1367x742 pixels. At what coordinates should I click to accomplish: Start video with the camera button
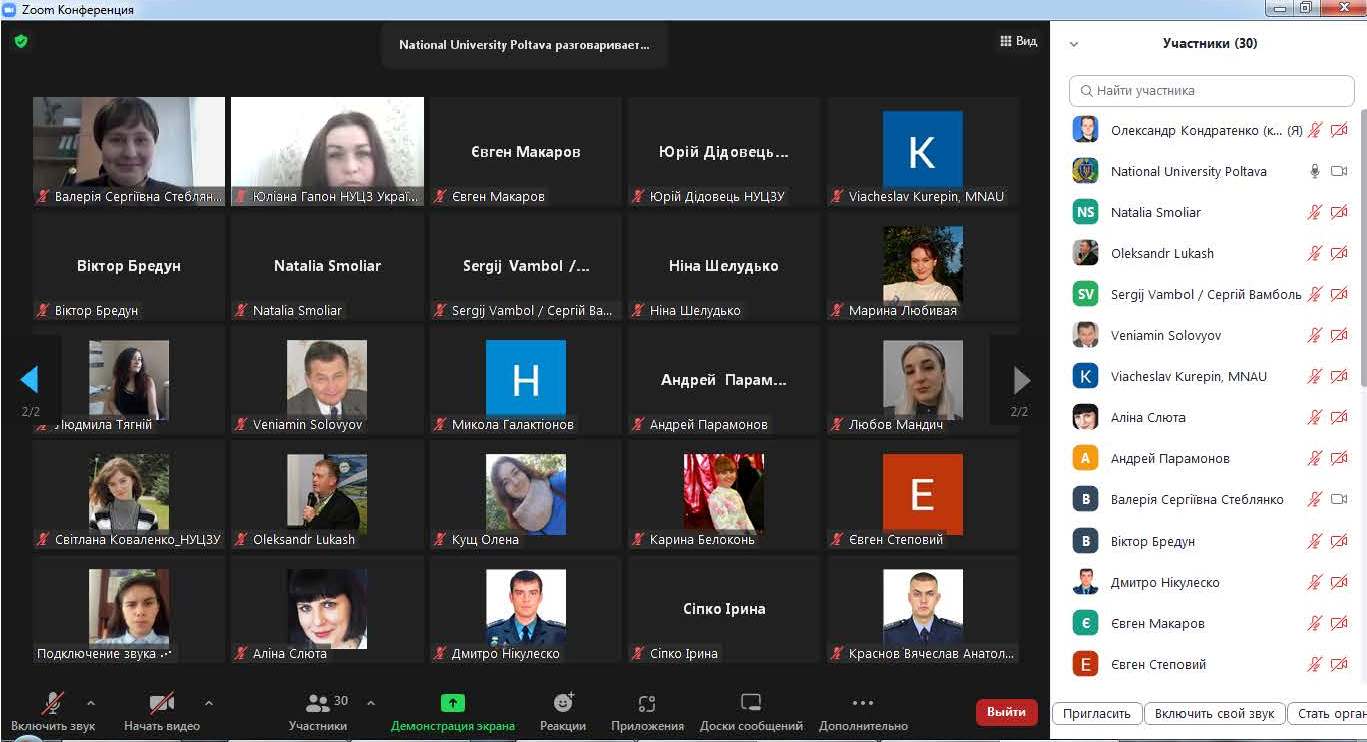click(161, 703)
